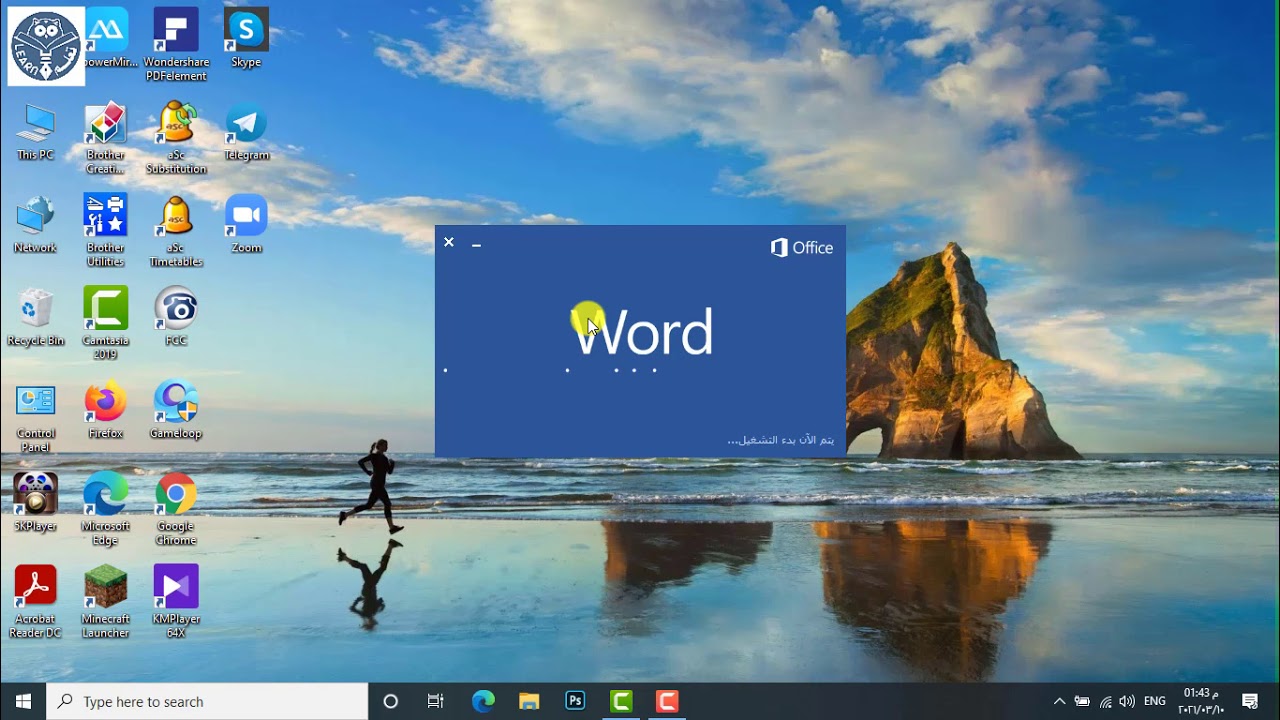The width and height of the screenshot is (1280, 720).
Task: Select the aSc Substitution icon
Action: (176, 139)
